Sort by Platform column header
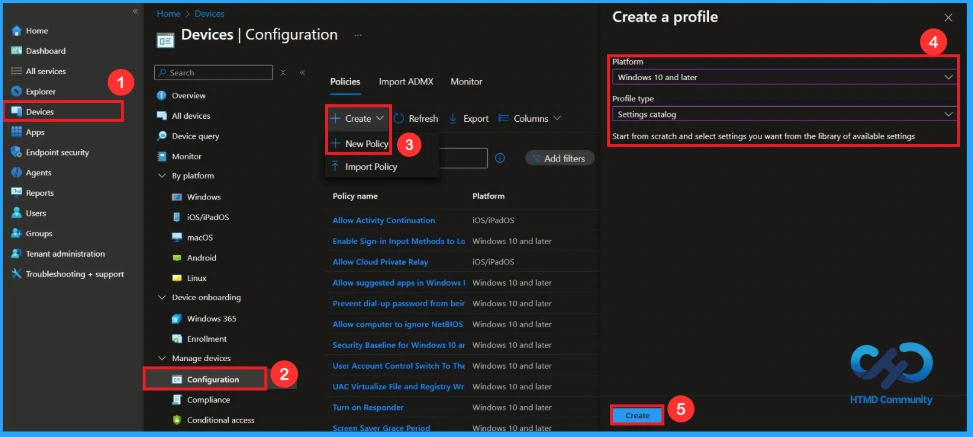Viewport: 973px width, 437px height. 488,196
